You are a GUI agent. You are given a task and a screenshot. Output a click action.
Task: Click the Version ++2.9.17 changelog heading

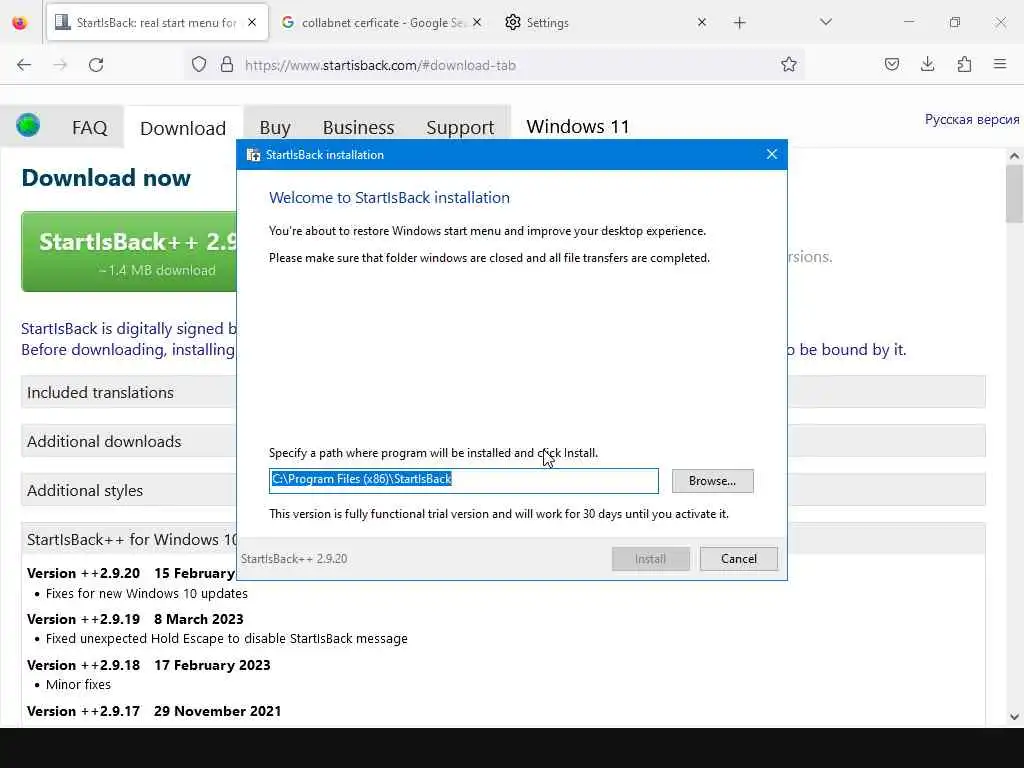point(154,711)
